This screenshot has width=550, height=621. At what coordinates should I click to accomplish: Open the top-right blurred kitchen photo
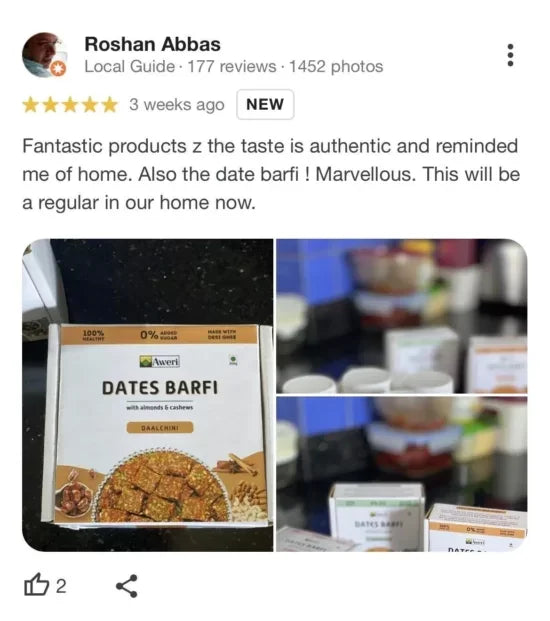tap(402, 316)
